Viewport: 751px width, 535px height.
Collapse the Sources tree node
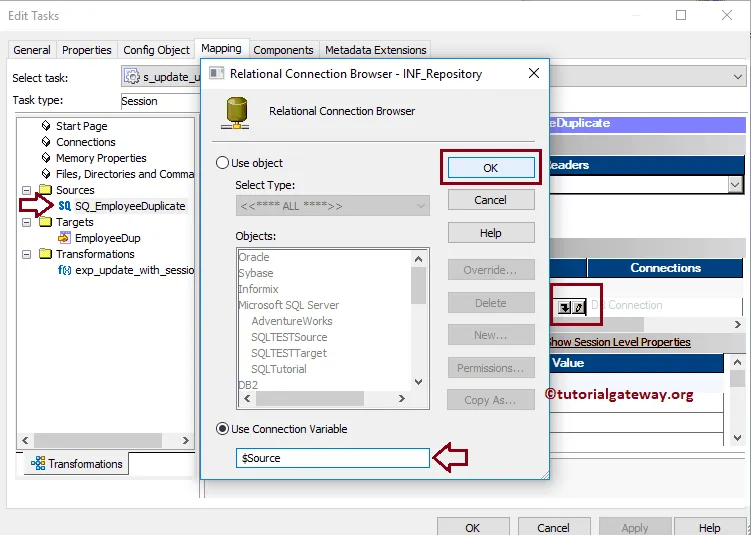click(27, 190)
